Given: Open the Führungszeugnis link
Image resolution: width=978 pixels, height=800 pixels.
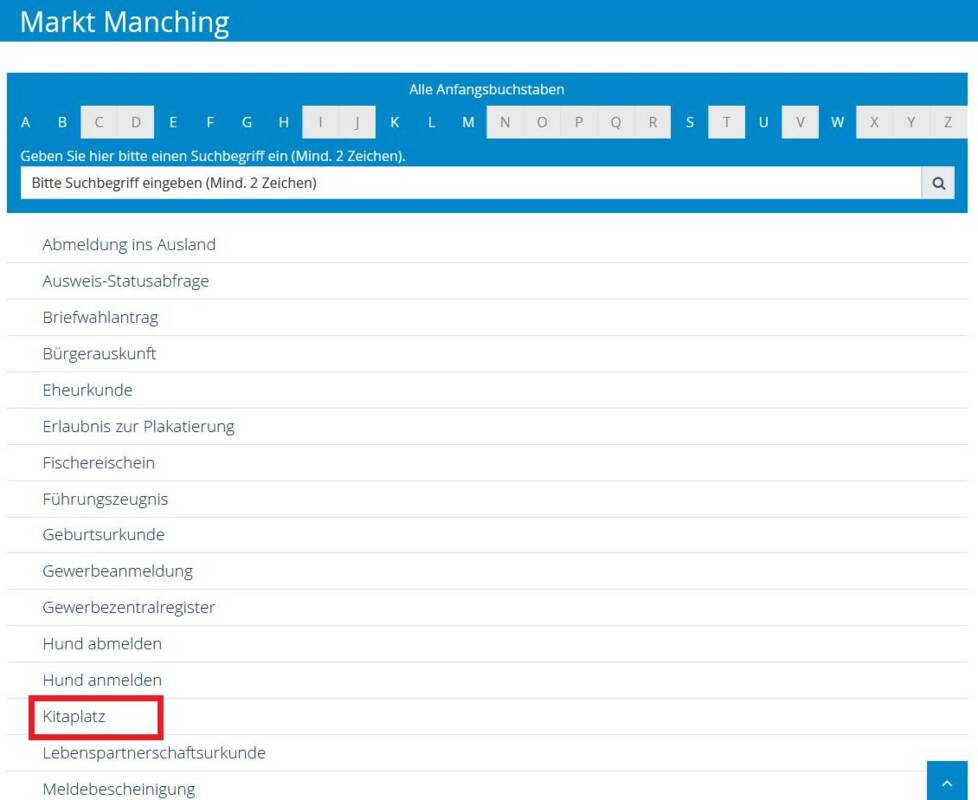Looking at the screenshot, I should pyautogui.click(x=105, y=499).
